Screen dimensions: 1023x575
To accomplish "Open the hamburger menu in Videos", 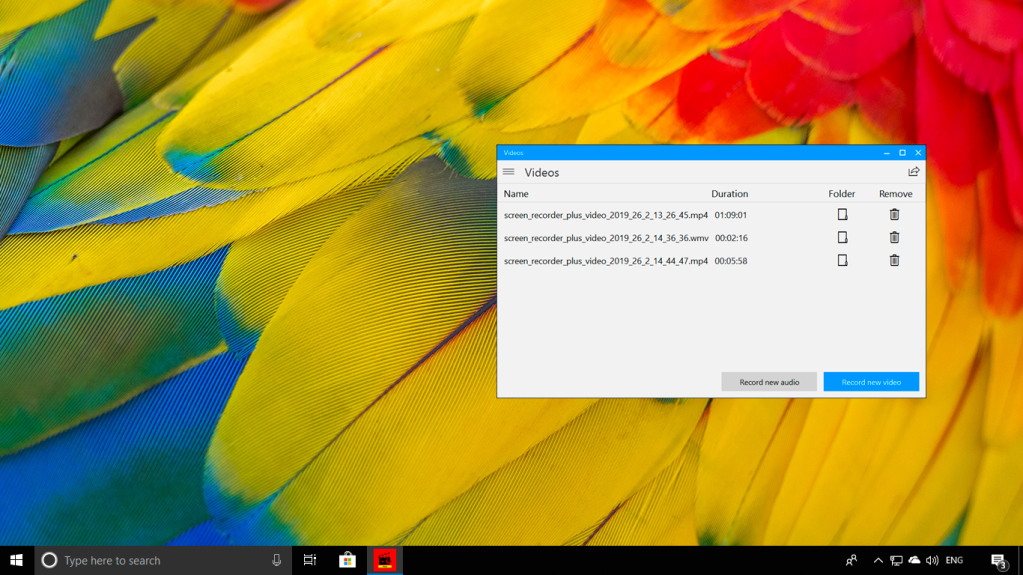I will (509, 172).
